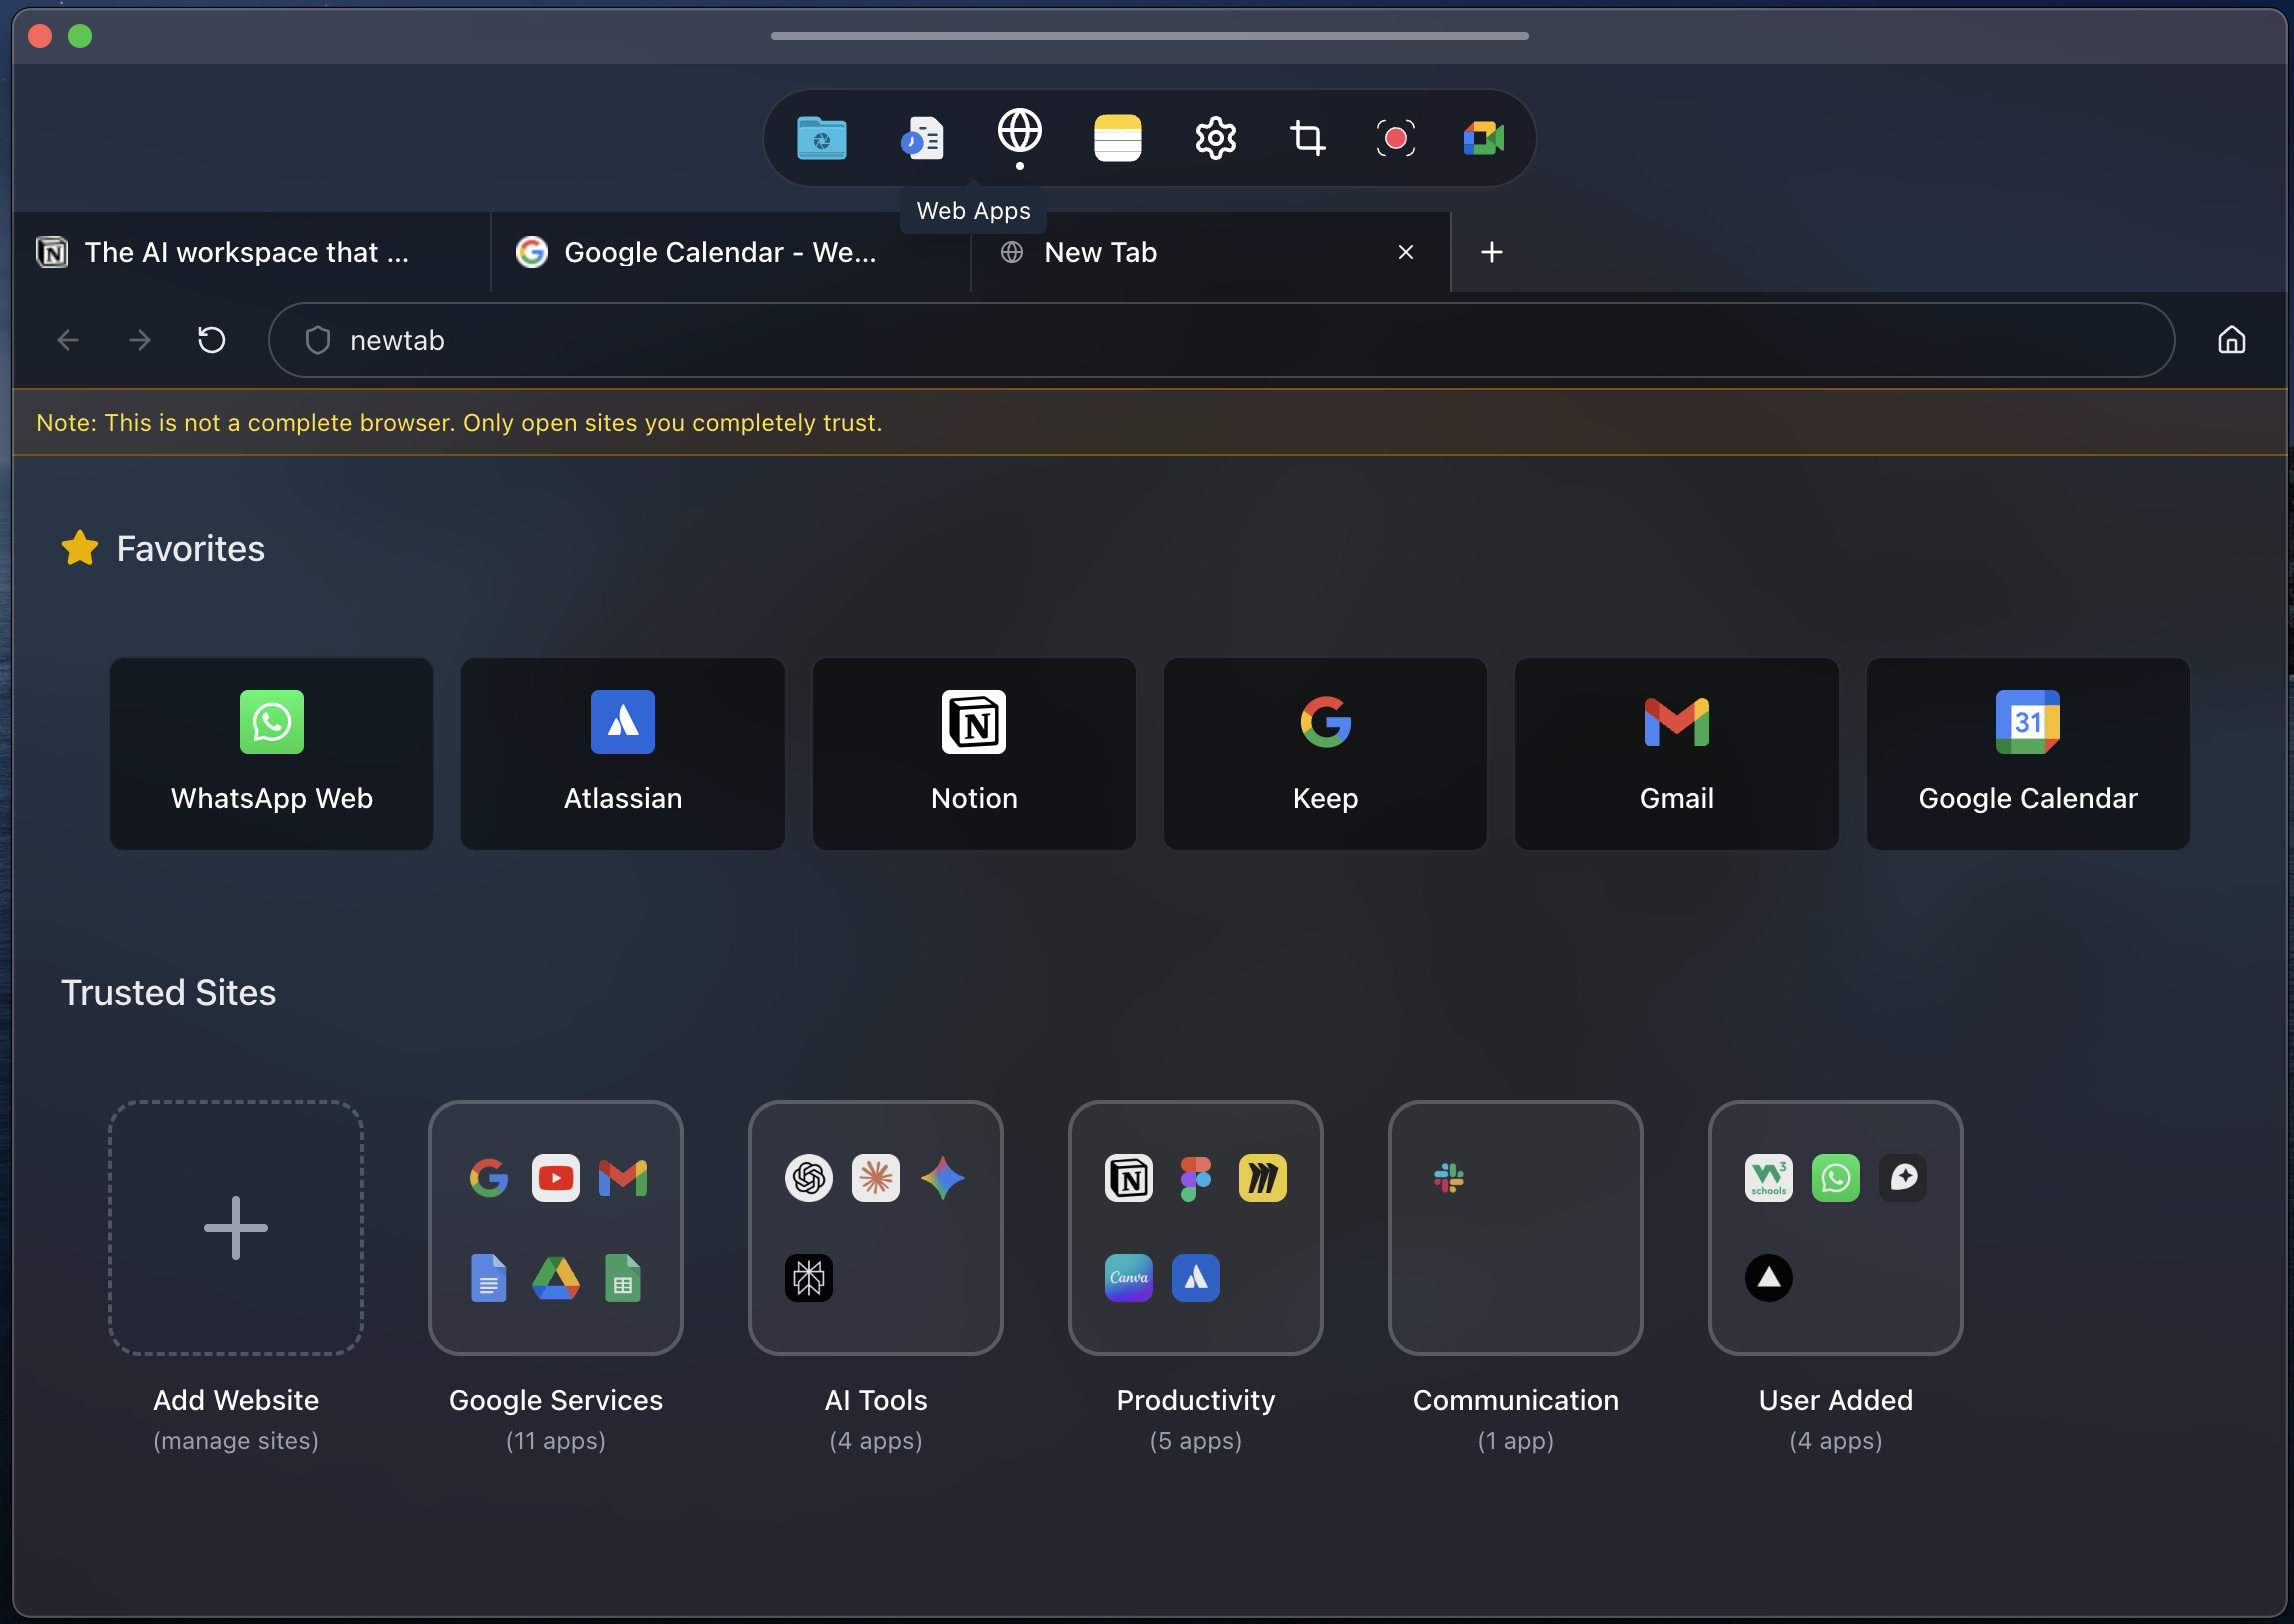Open the ChatGPT icon in AI Tools
This screenshot has width=2294, height=1624.
coord(808,1178)
